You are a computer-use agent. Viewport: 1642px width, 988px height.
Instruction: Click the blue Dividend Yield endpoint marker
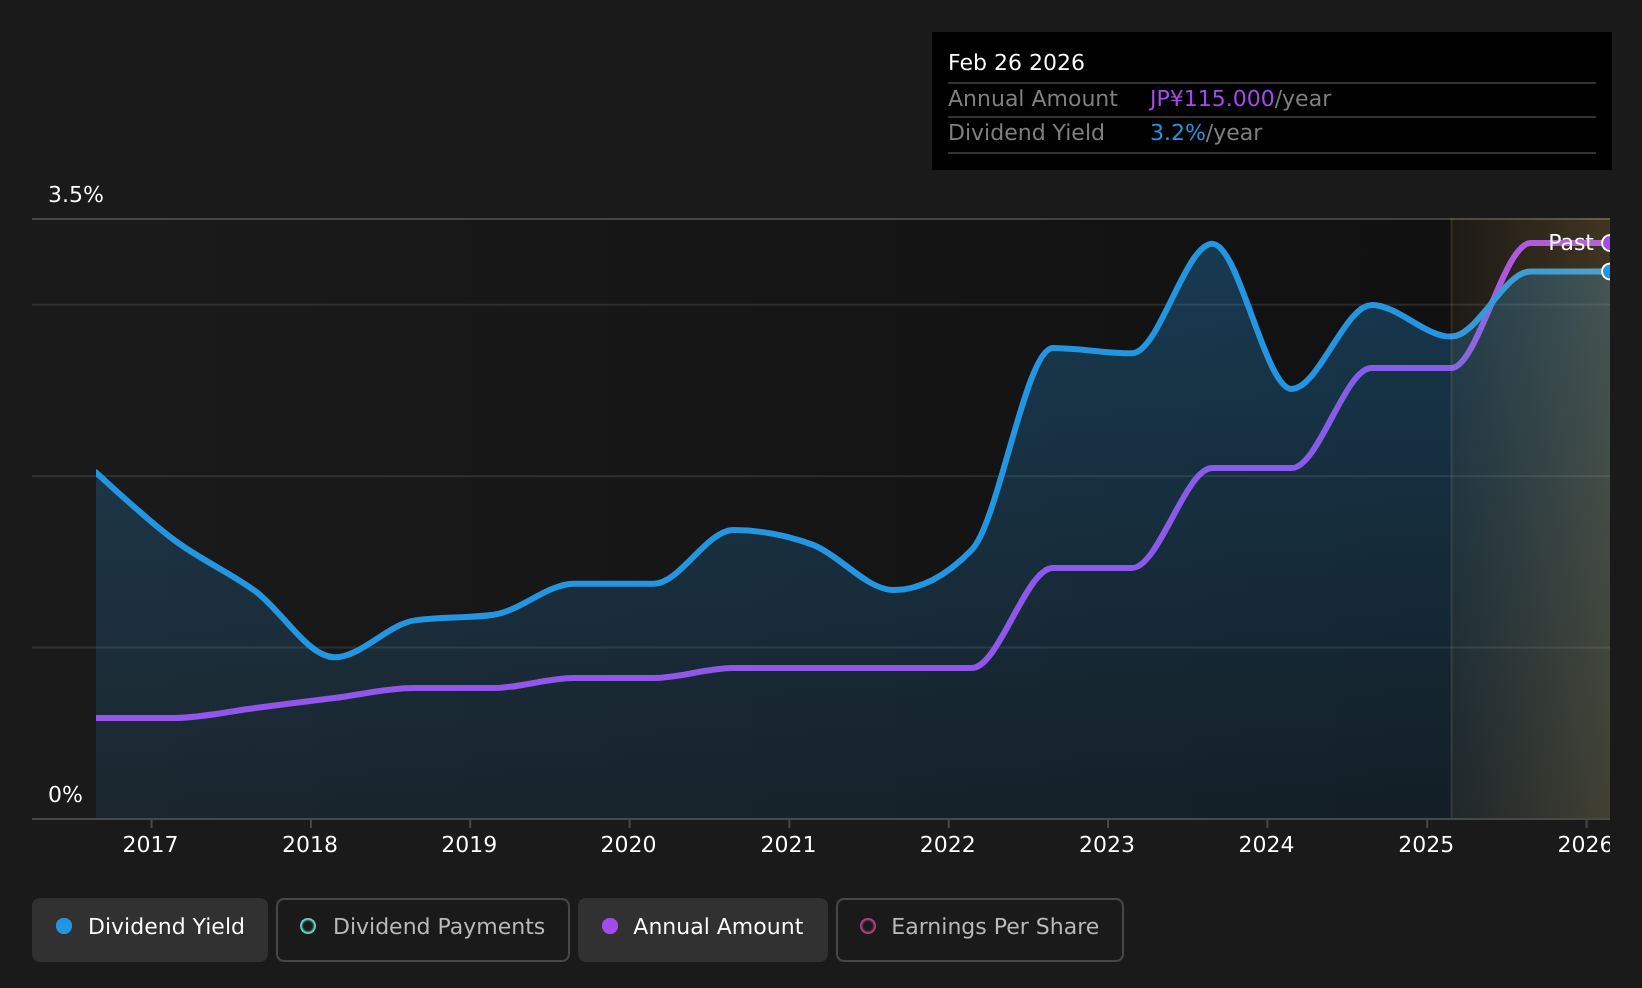[1607, 272]
